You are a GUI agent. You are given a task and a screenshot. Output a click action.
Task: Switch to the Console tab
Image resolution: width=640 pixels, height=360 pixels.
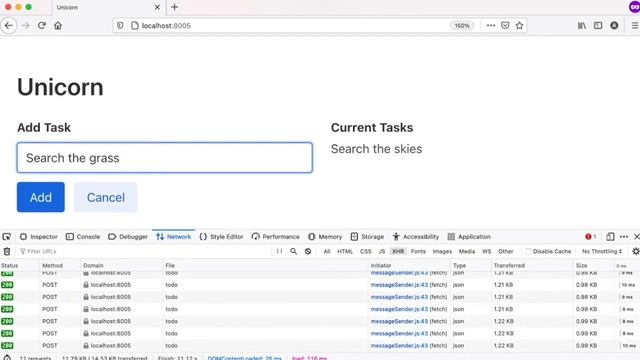[83, 237]
